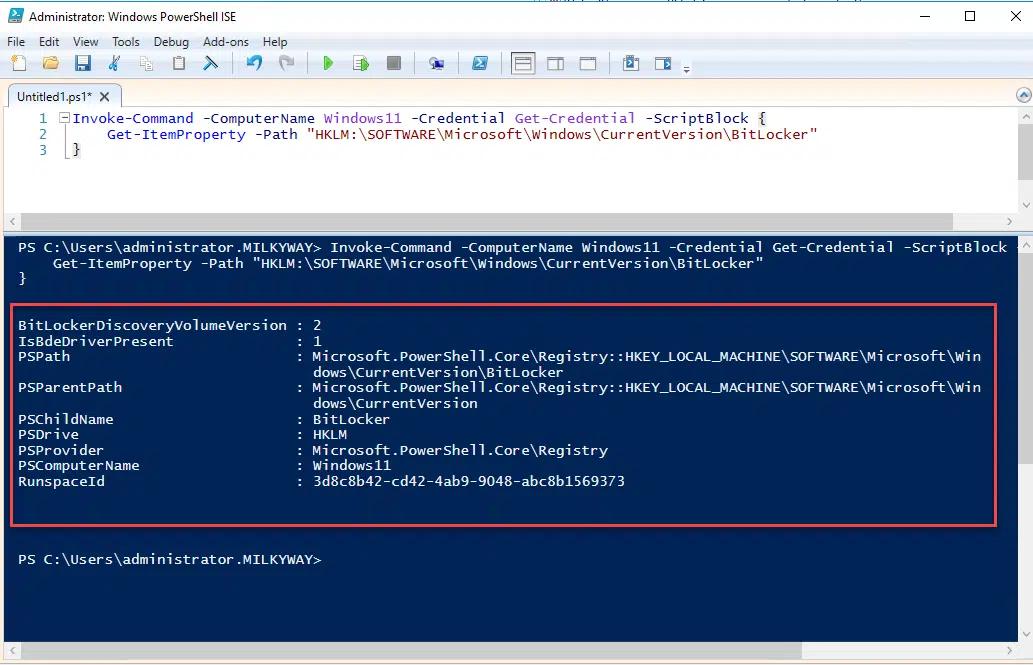Show the command add-on pane
This screenshot has width=1033, height=665.
pos(663,63)
